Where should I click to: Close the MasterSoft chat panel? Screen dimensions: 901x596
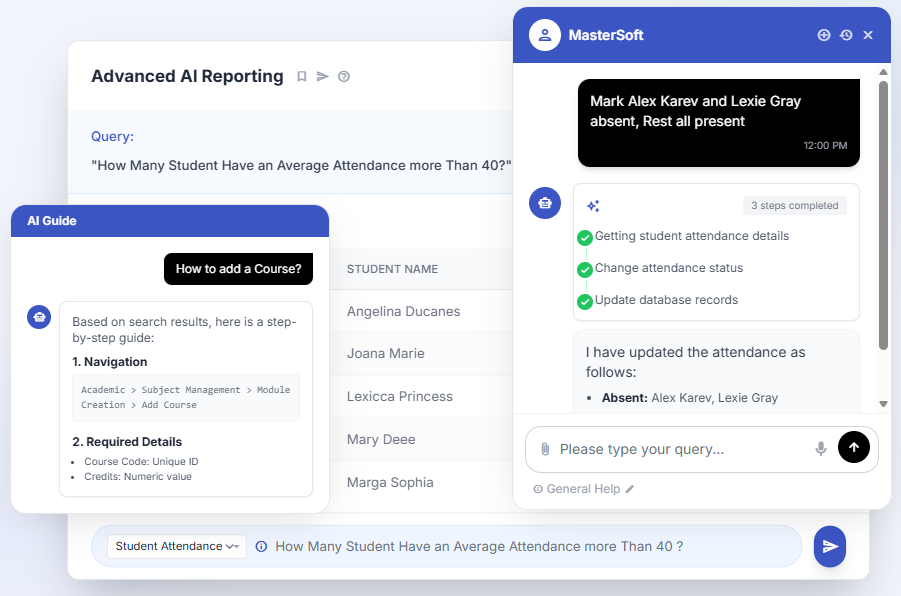pos(868,35)
